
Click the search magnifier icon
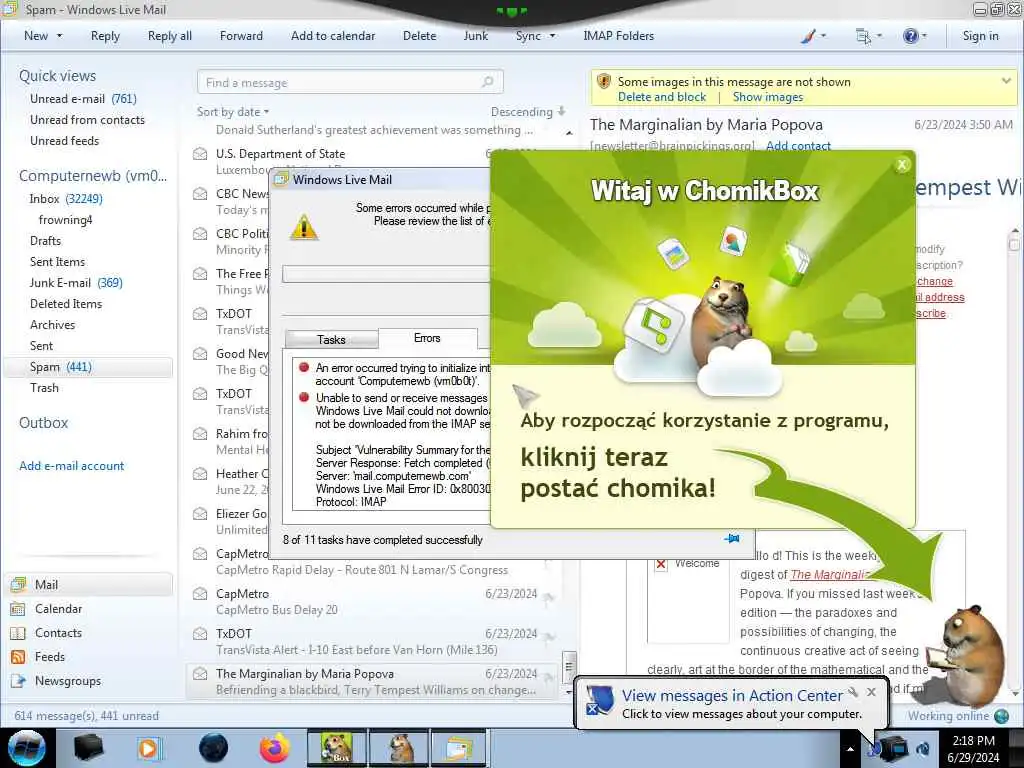tap(487, 82)
